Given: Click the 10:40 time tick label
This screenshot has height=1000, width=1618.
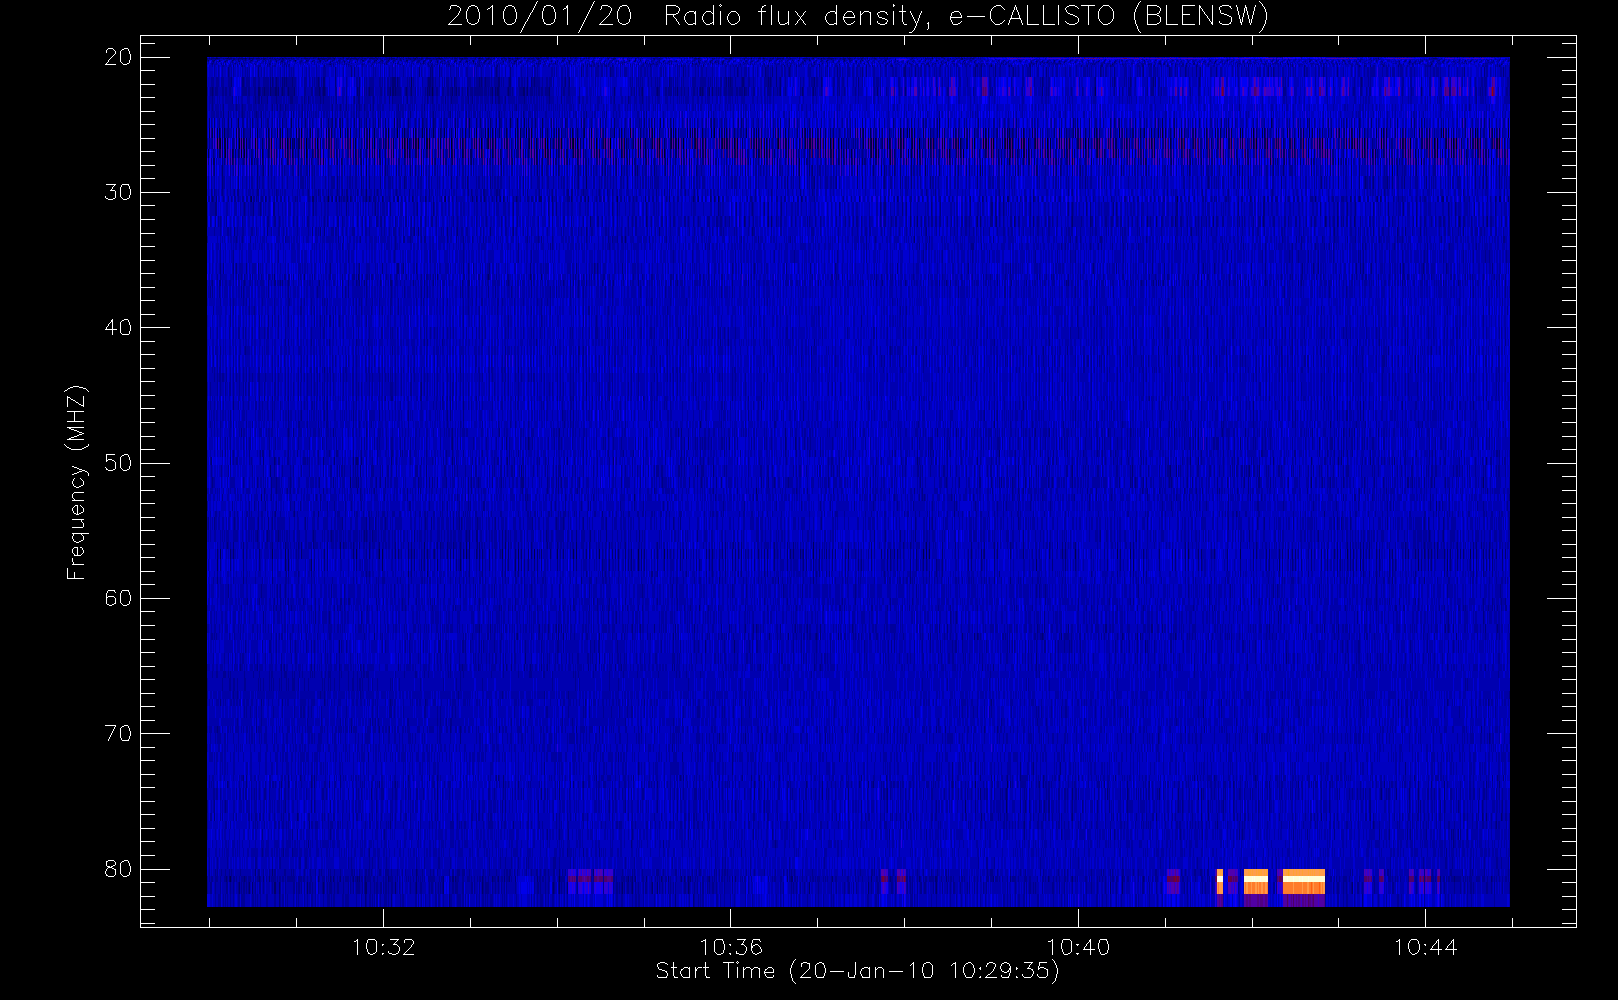Looking at the screenshot, I should (1078, 947).
